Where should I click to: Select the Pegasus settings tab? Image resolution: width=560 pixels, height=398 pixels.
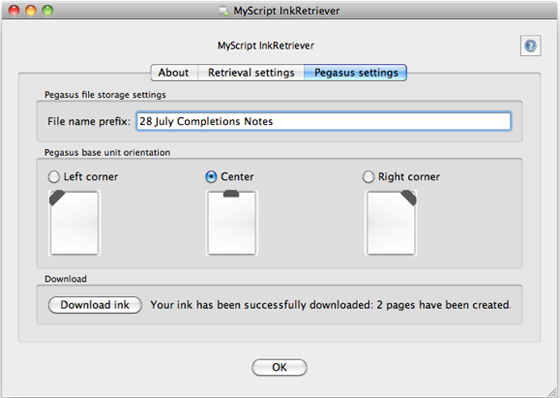point(356,73)
